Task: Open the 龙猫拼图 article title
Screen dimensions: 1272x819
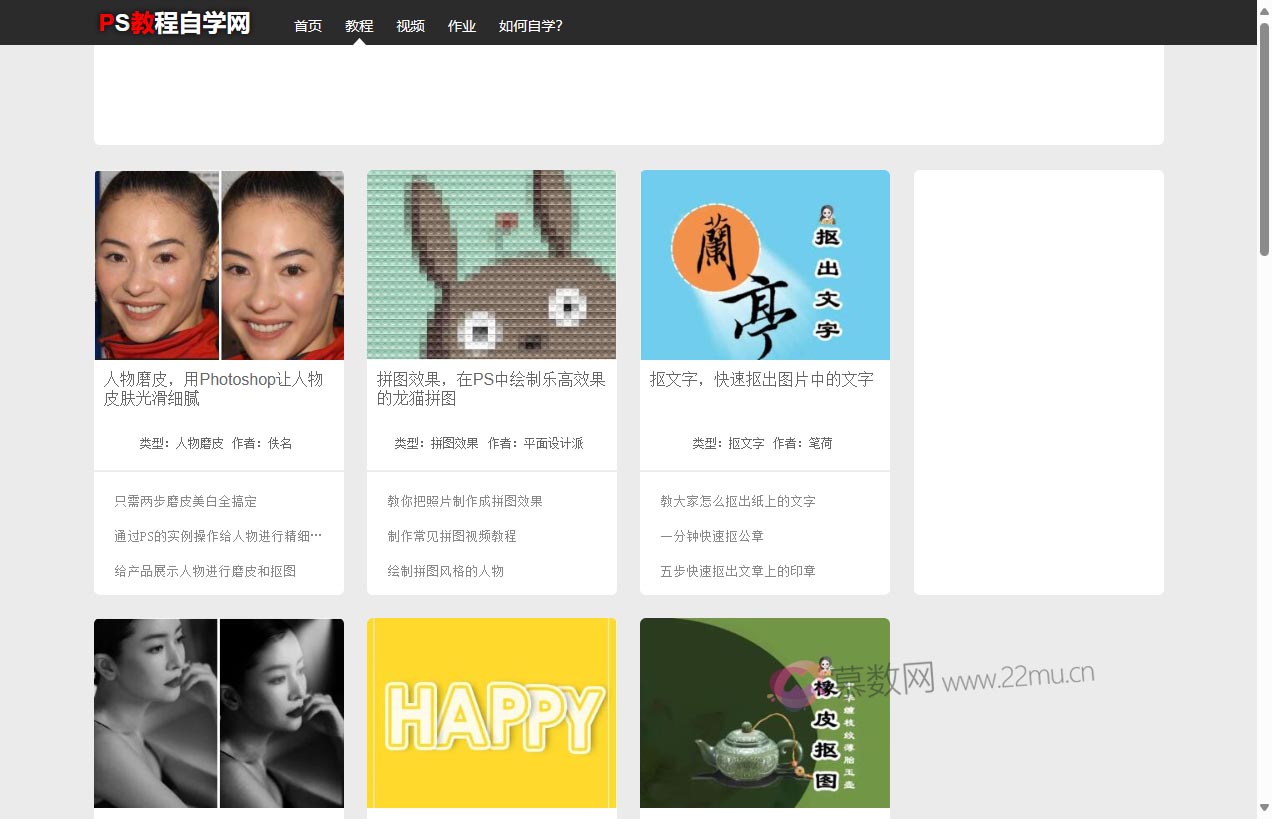Action: (x=489, y=388)
